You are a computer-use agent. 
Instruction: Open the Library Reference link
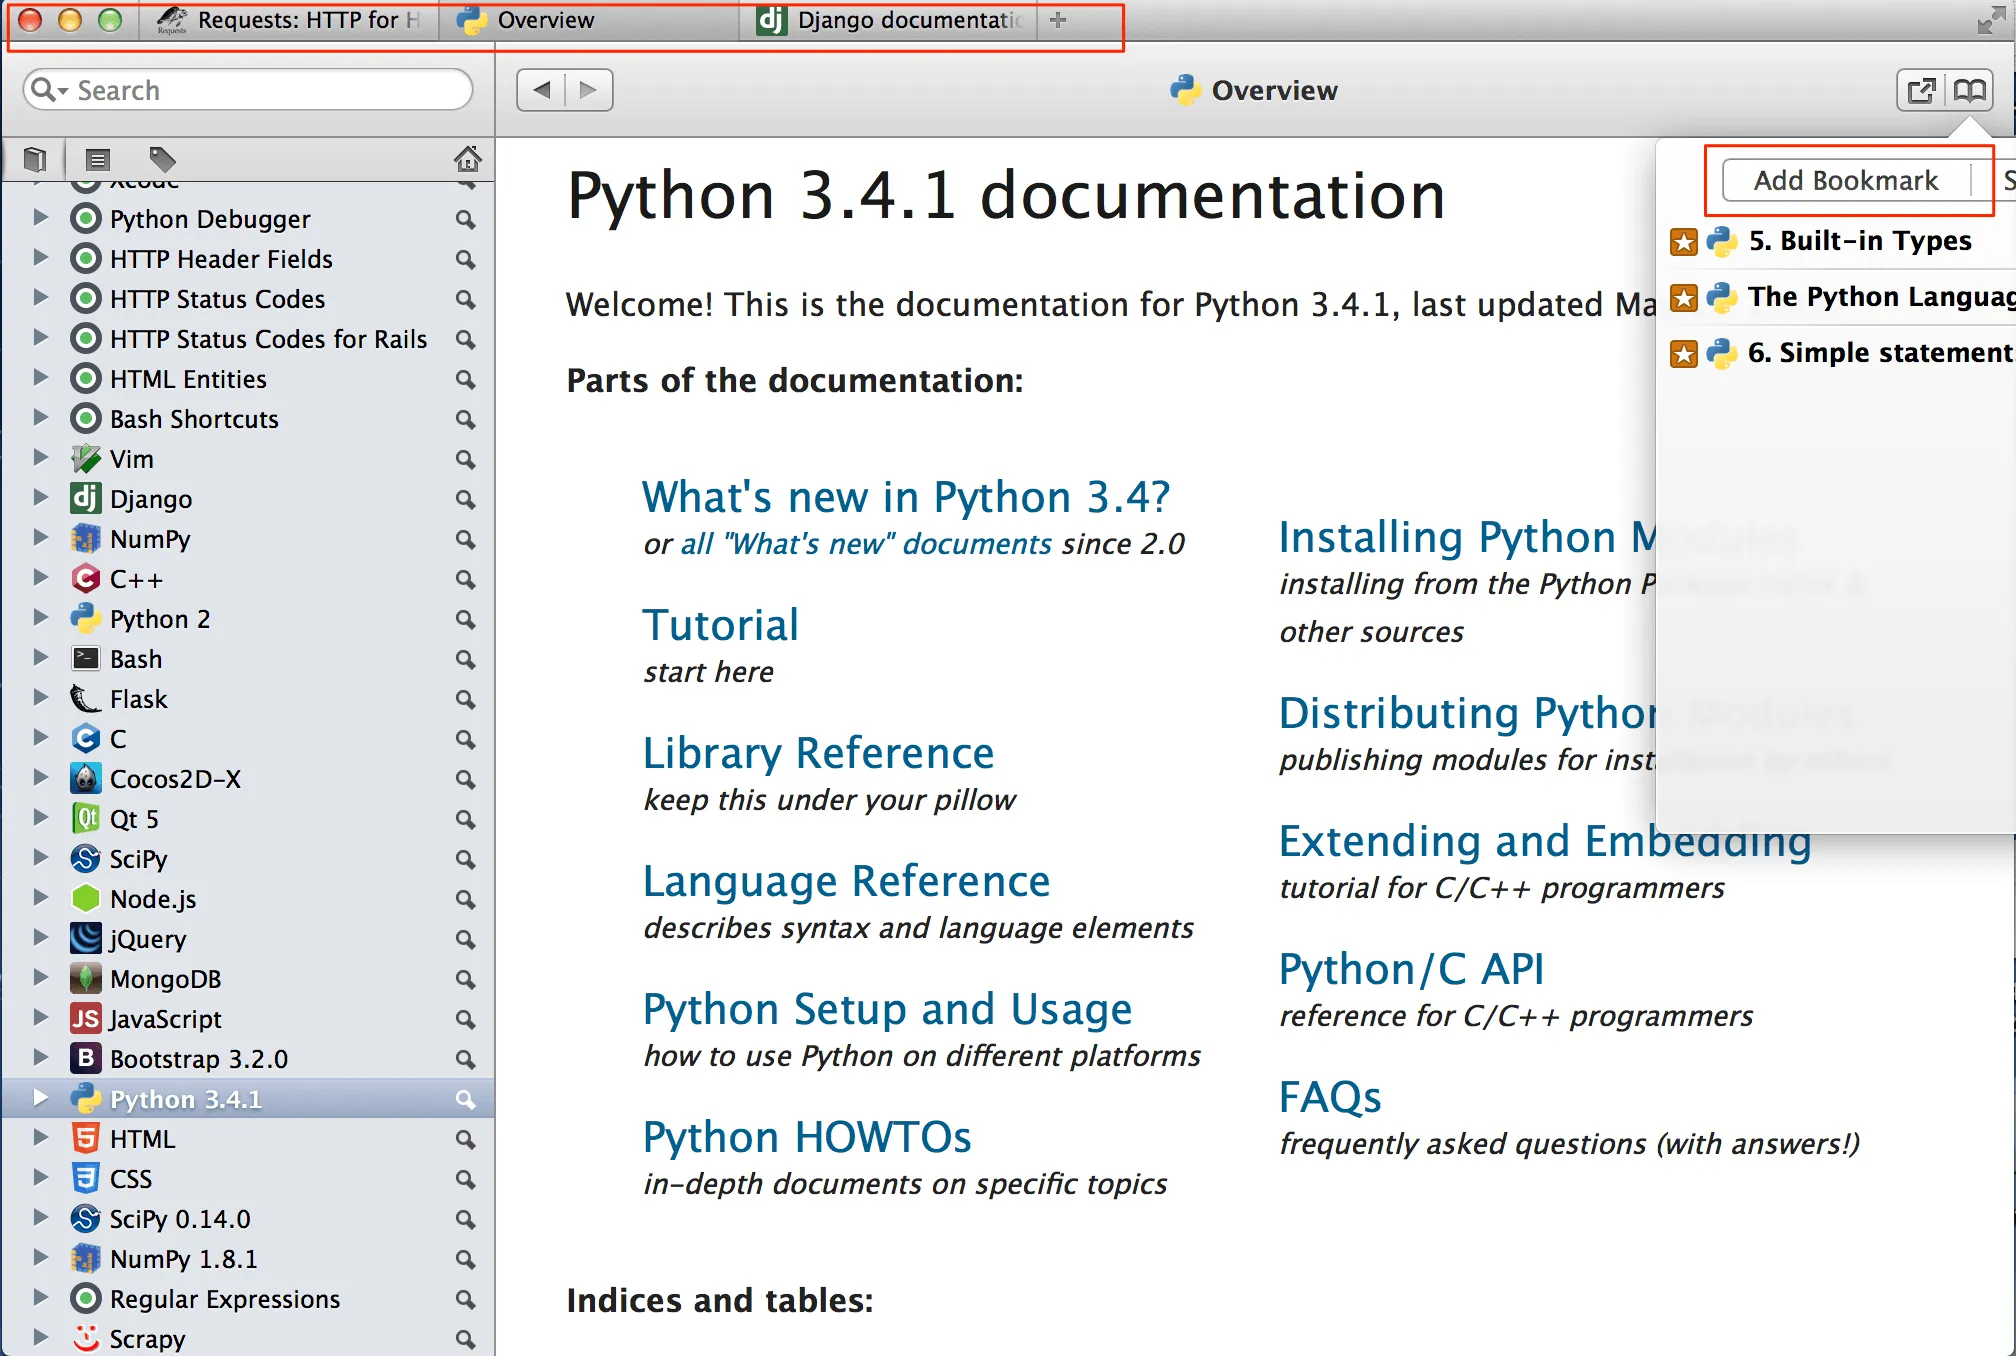coord(818,753)
